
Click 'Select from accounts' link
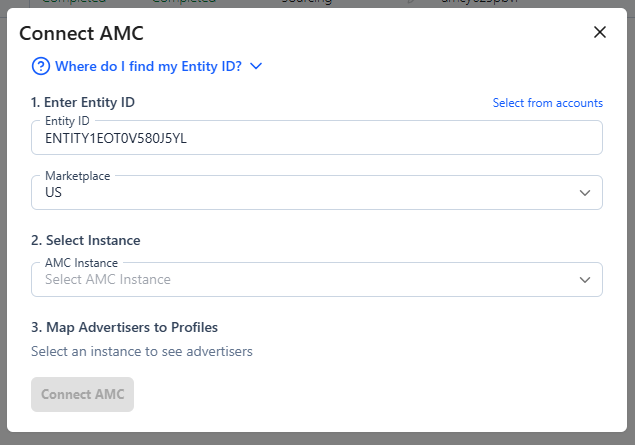(548, 103)
